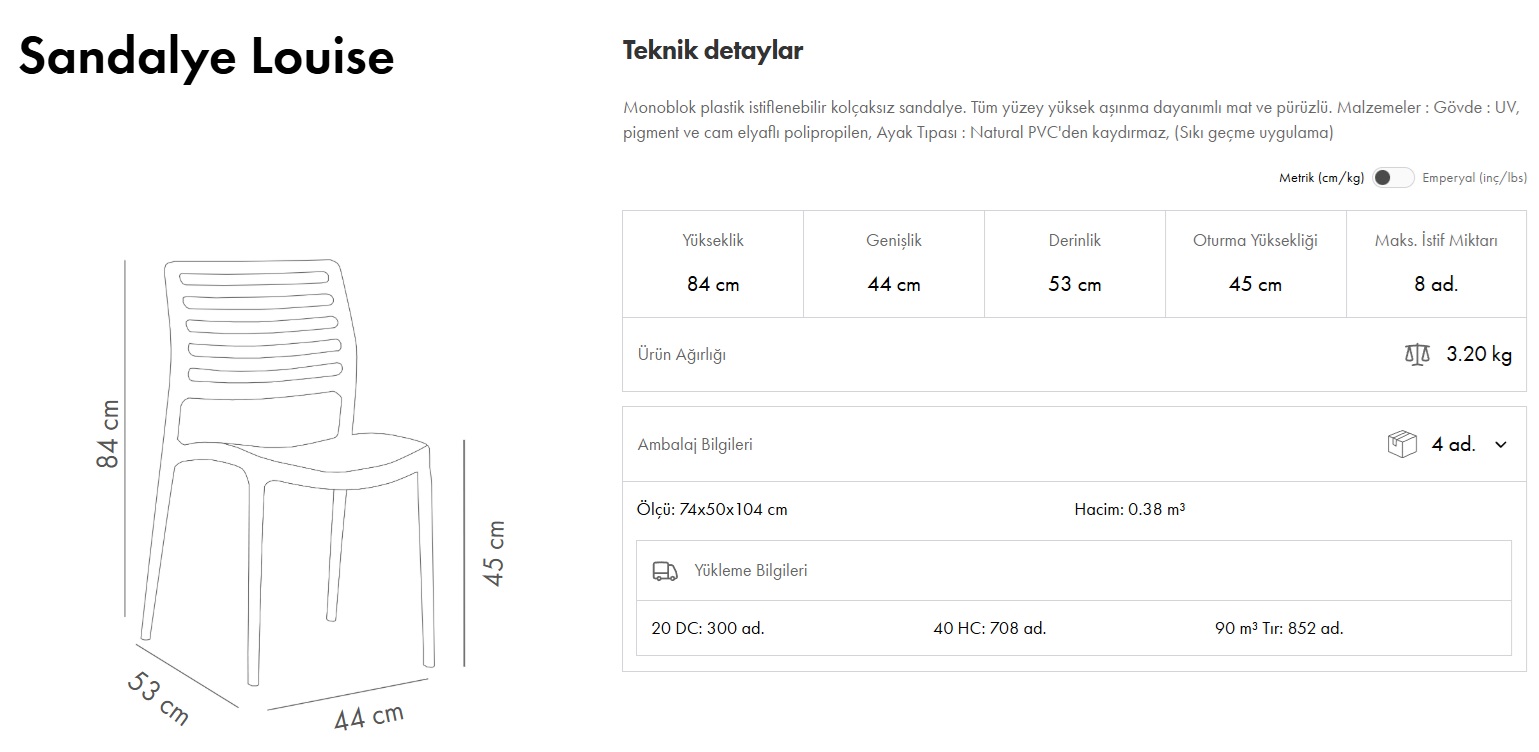Click the package box icon
Viewport: 1539px width, 752px height.
[x=1402, y=444]
